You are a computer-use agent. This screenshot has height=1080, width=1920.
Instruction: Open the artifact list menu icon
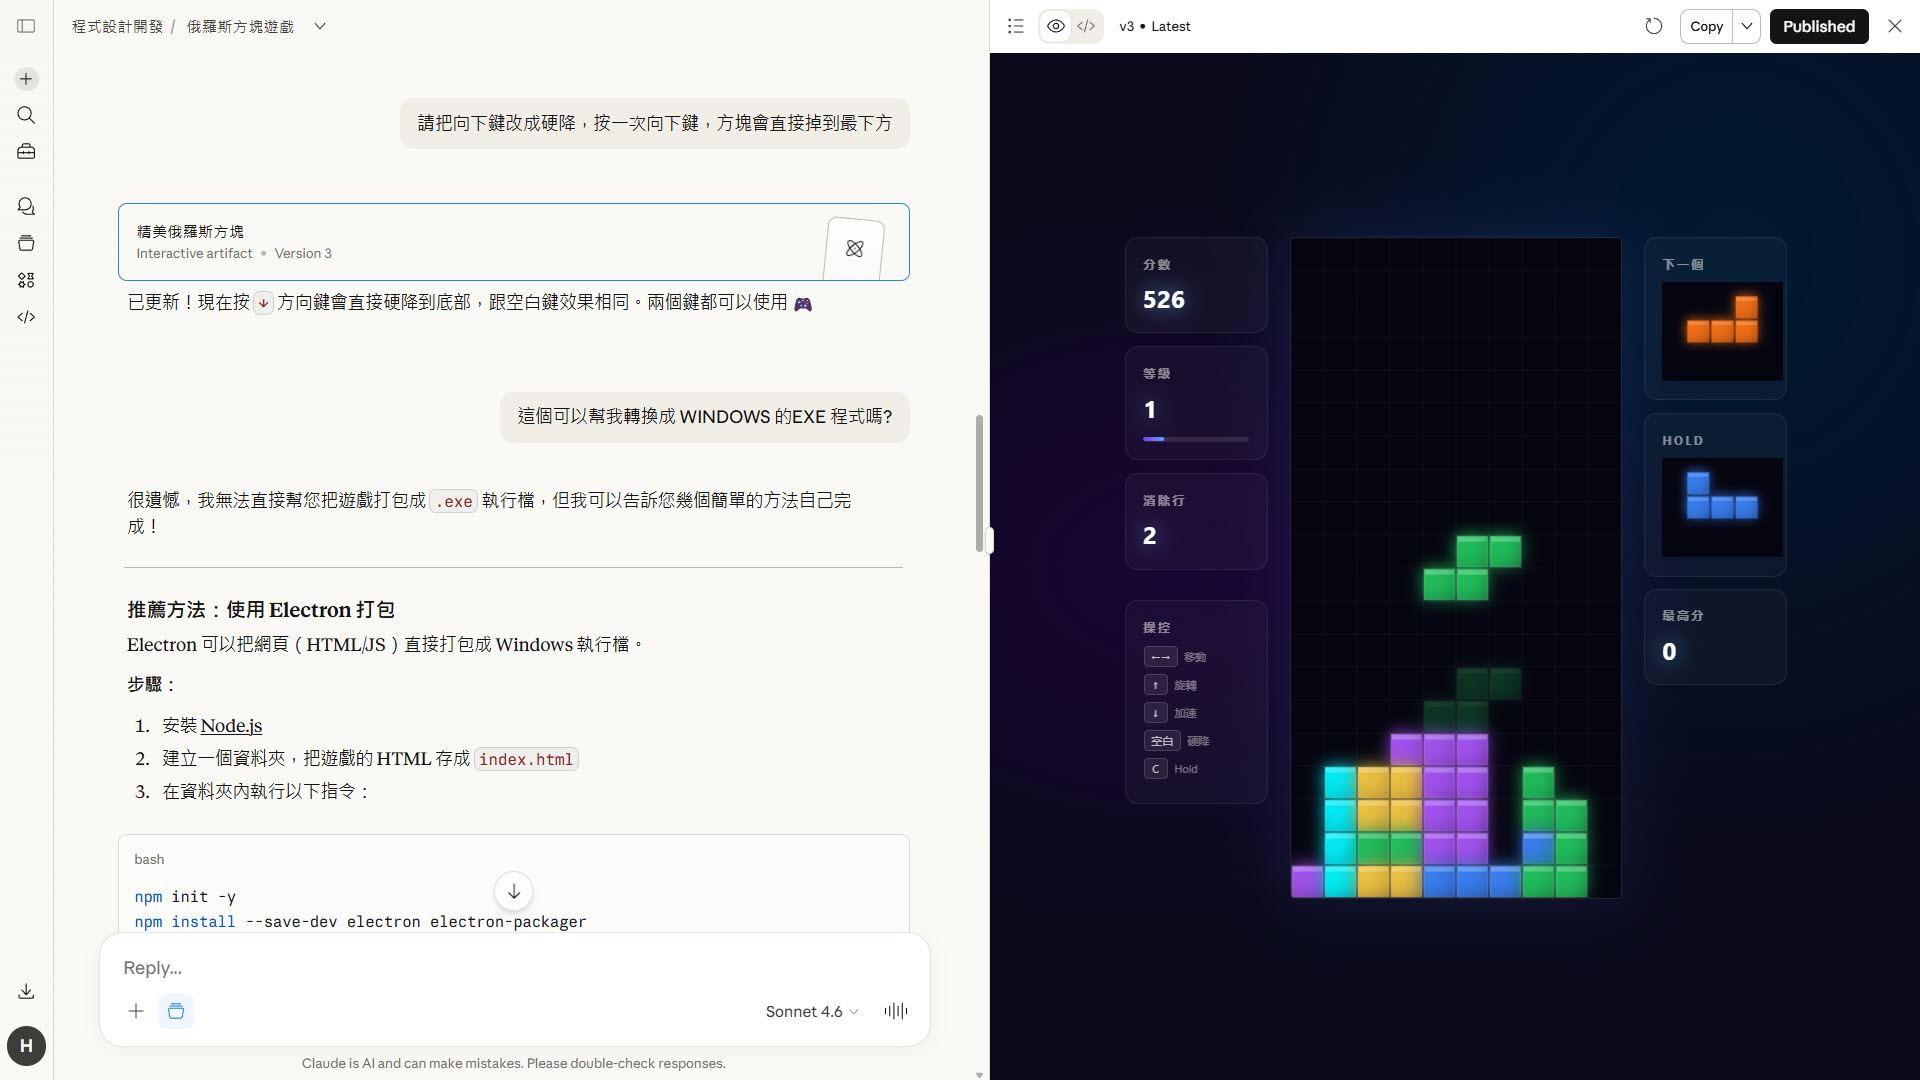click(1015, 26)
